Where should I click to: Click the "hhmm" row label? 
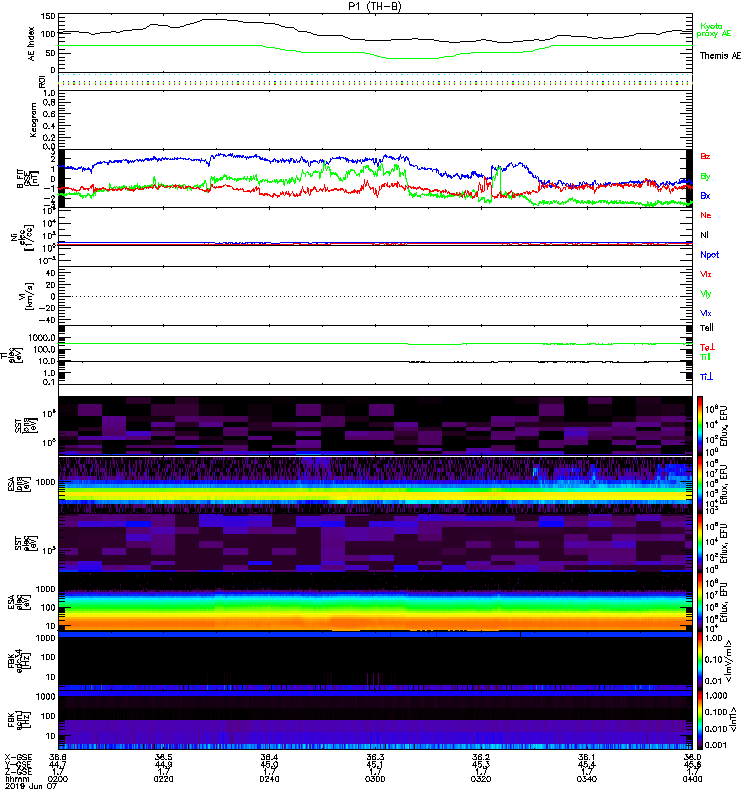(x=16, y=779)
